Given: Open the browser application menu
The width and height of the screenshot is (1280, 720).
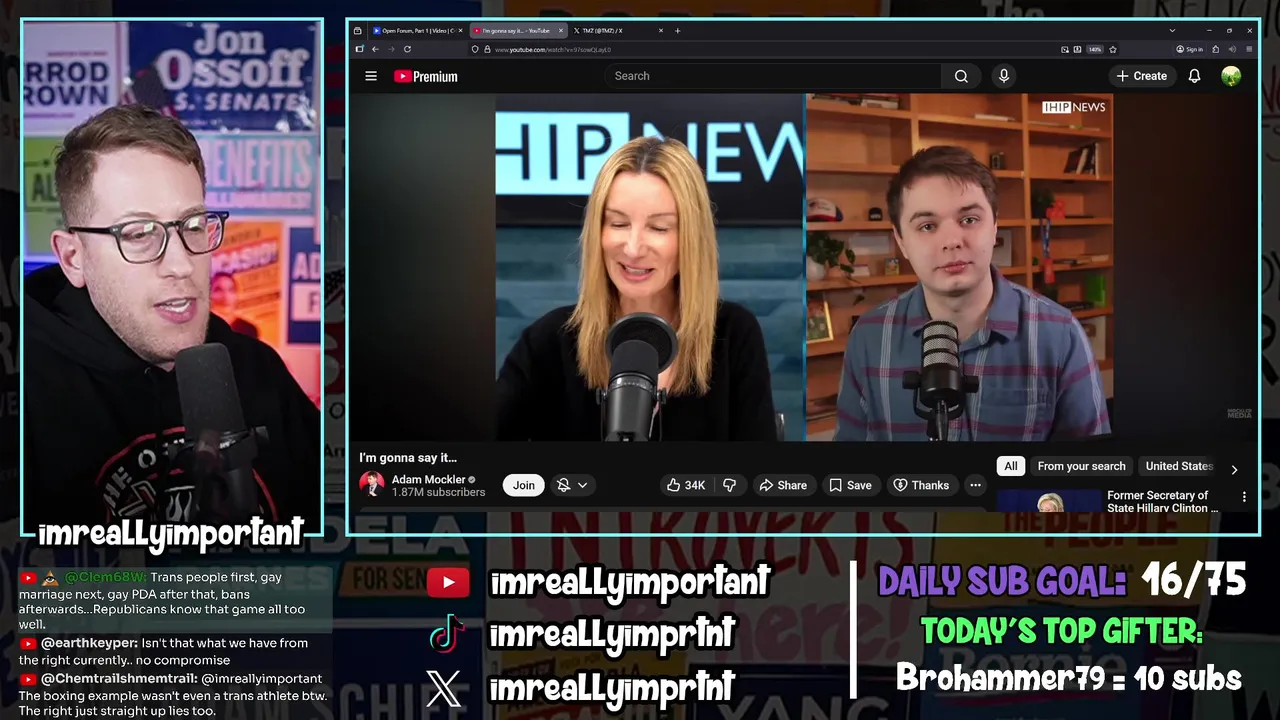Looking at the screenshot, I should click(x=1249, y=49).
